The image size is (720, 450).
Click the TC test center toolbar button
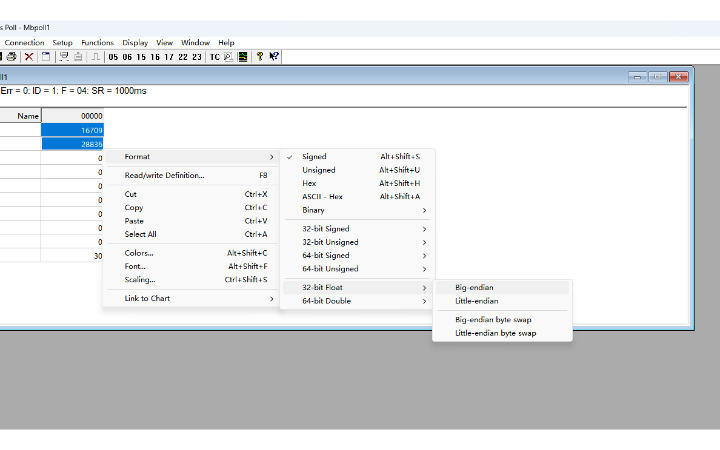pyautogui.click(x=214, y=57)
